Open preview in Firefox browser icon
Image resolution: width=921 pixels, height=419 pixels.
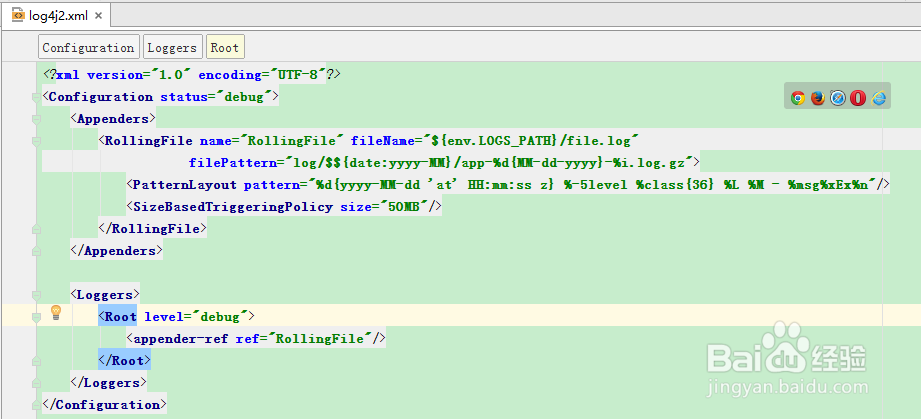point(818,98)
